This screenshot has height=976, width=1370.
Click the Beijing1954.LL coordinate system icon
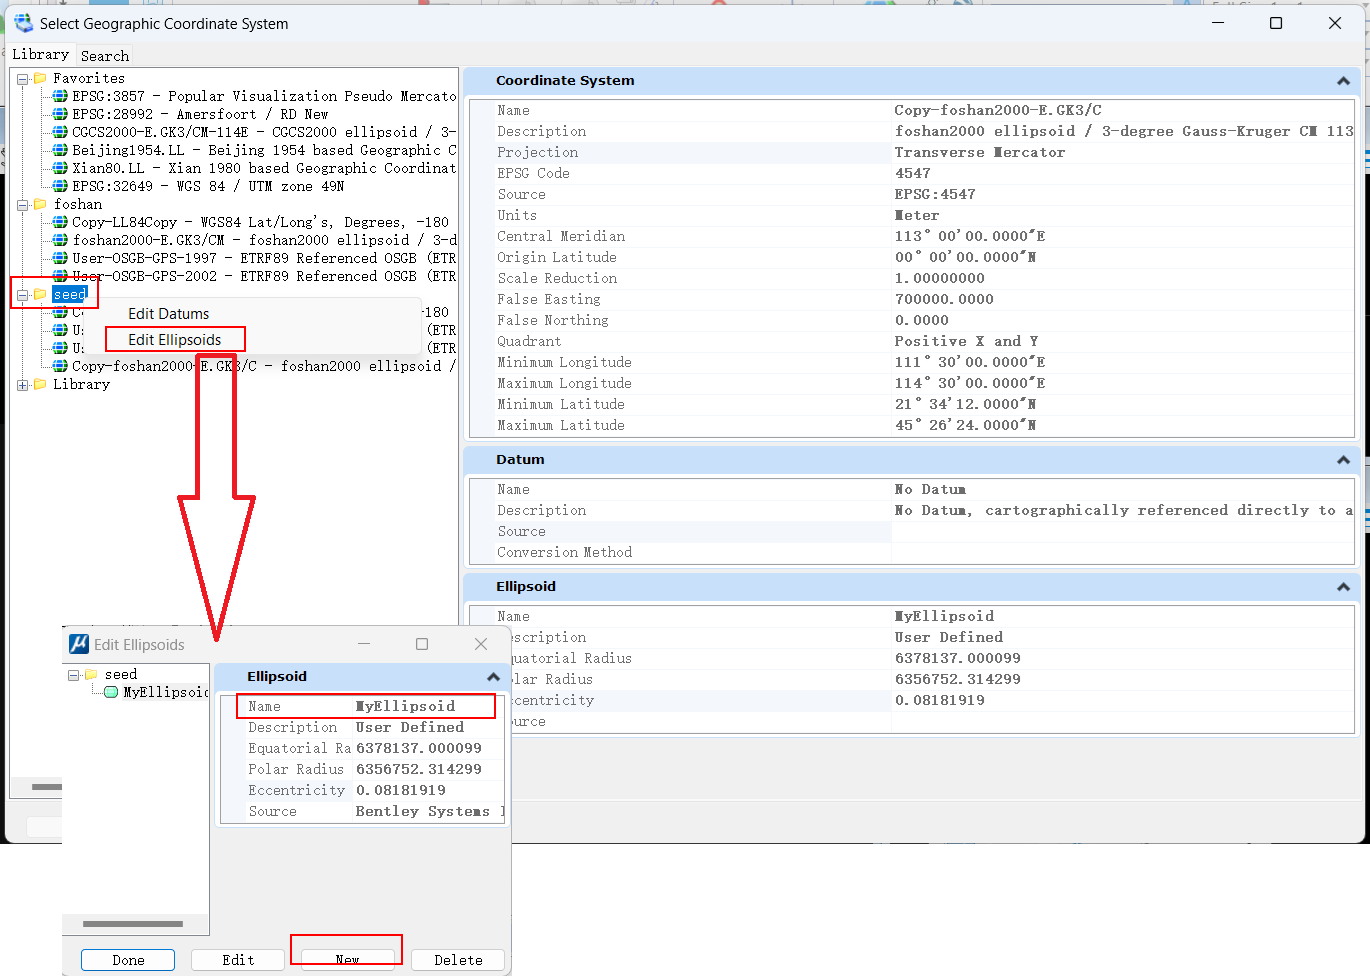(x=60, y=150)
